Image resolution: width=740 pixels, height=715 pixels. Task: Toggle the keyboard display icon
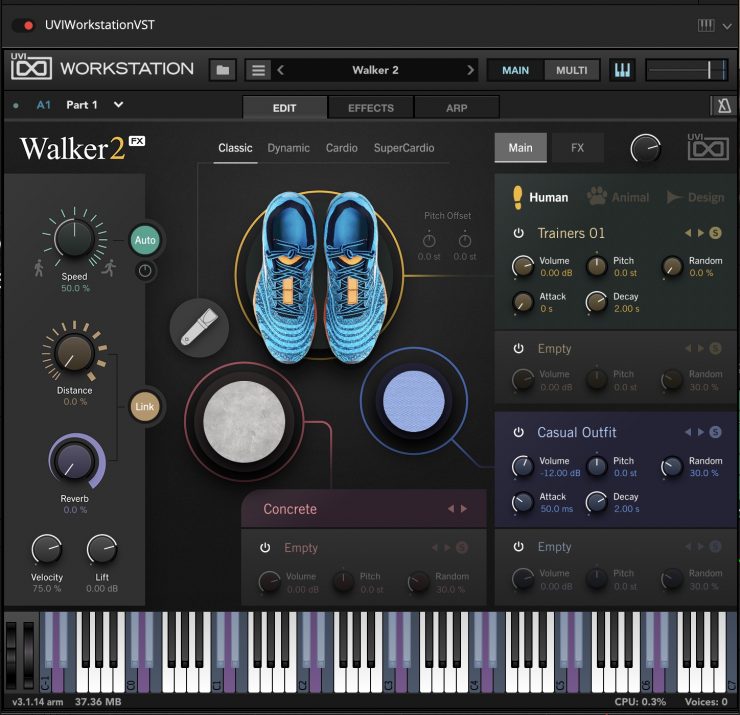(622, 70)
